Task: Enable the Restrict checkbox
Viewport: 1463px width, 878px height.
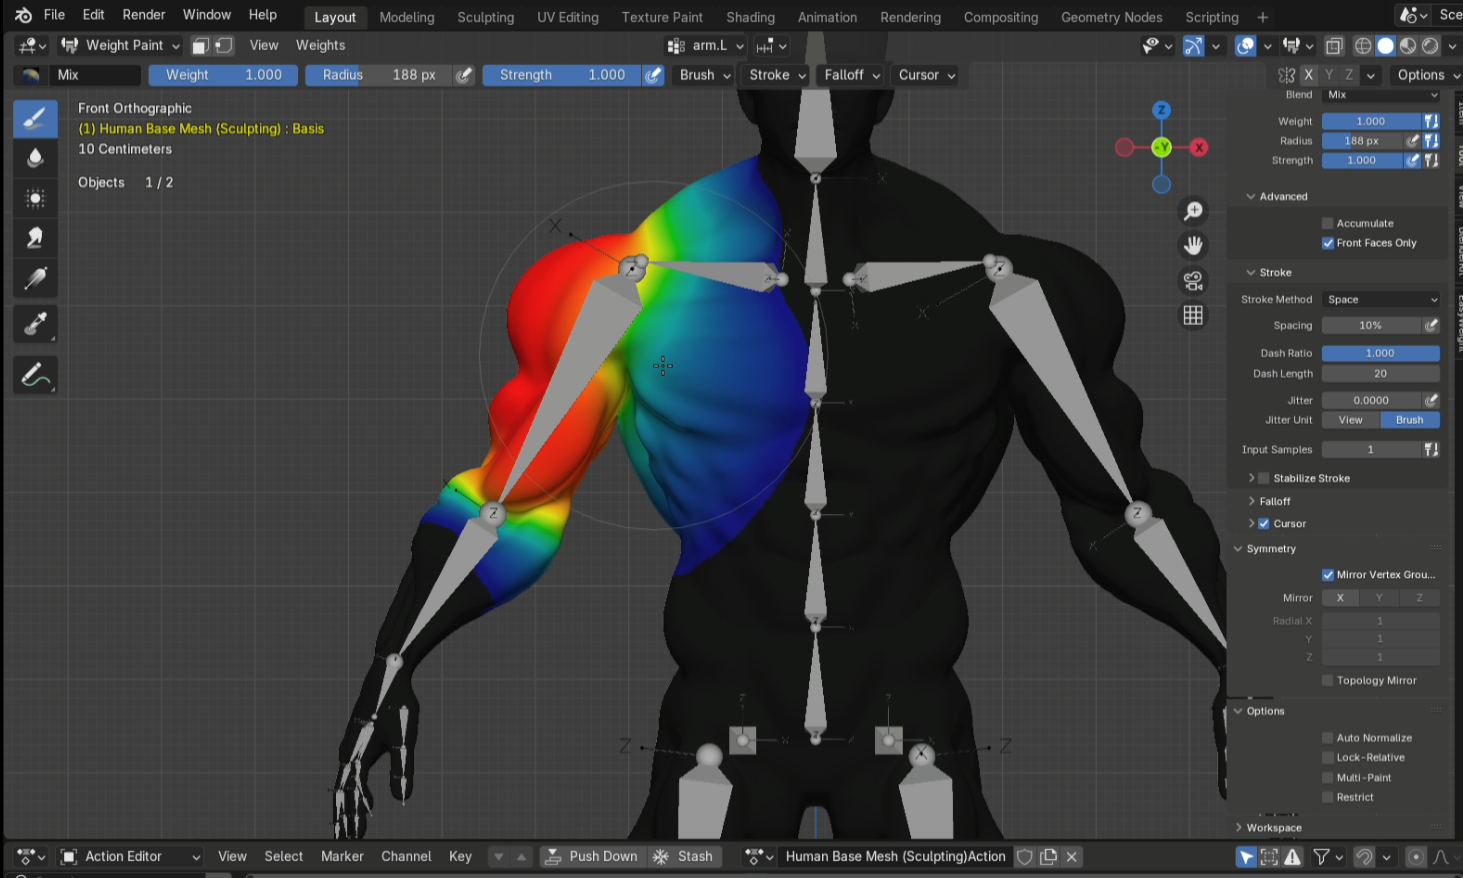Action: tap(1328, 798)
